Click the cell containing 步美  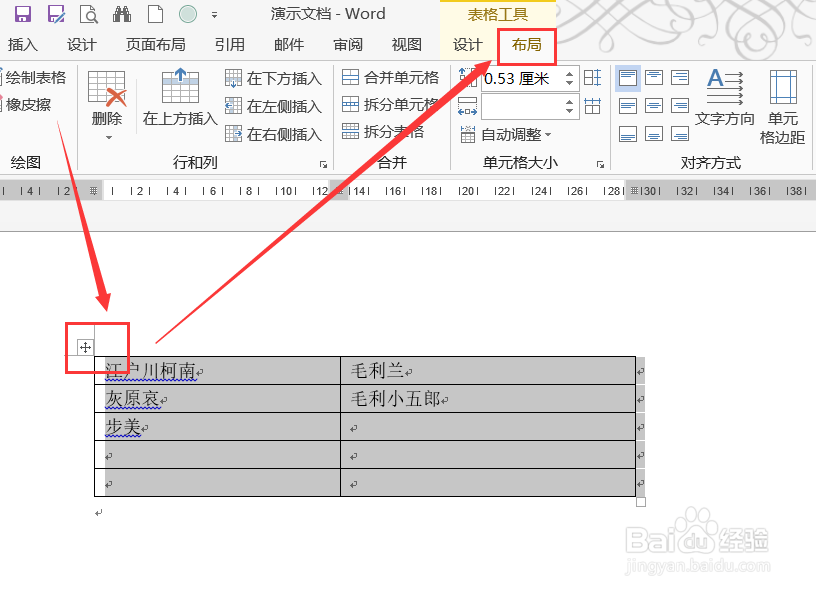click(218, 427)
